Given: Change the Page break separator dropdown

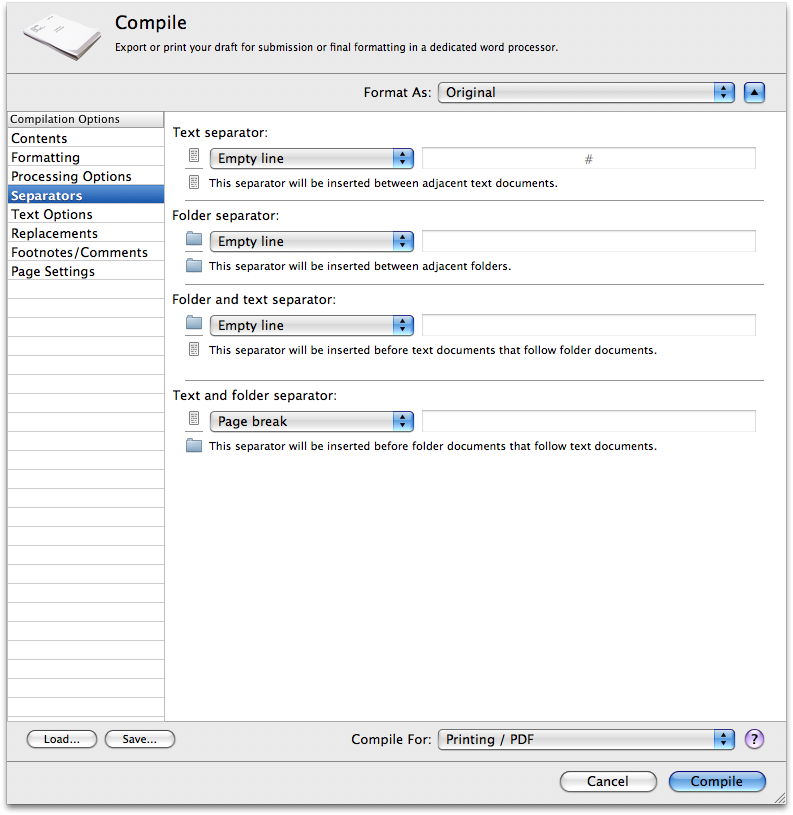Looking at the screenshot, I should pos(311,421).
